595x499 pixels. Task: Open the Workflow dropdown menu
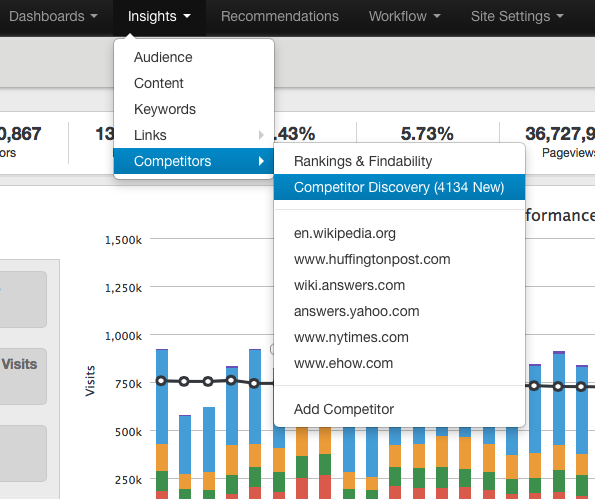405,16
